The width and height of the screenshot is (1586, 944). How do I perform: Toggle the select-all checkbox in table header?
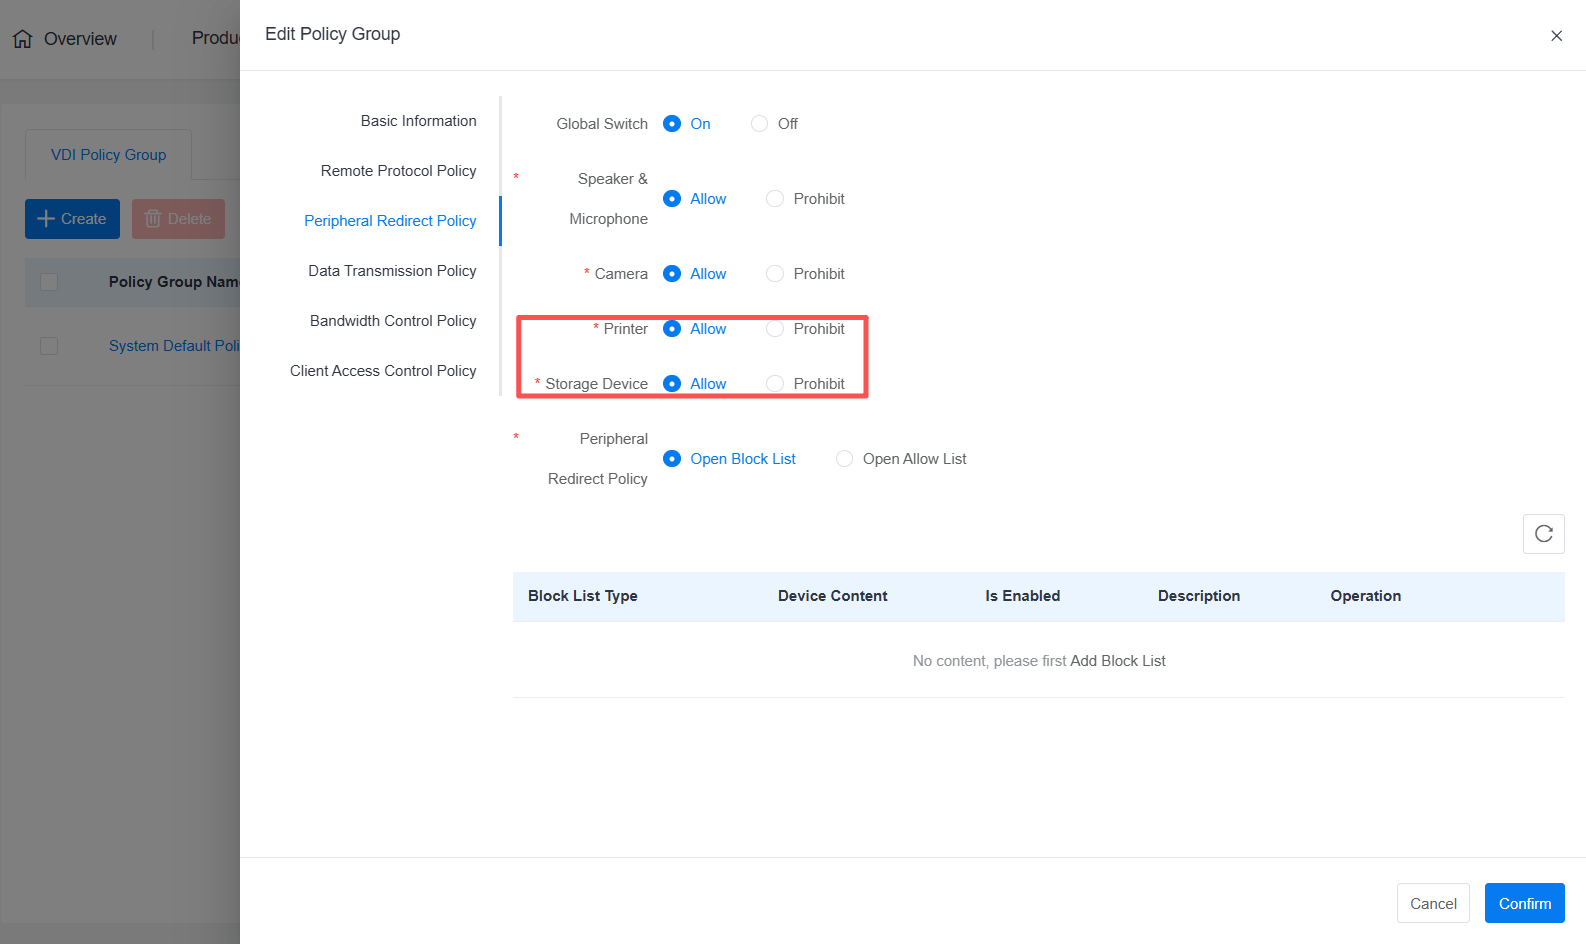pos(49,282)
